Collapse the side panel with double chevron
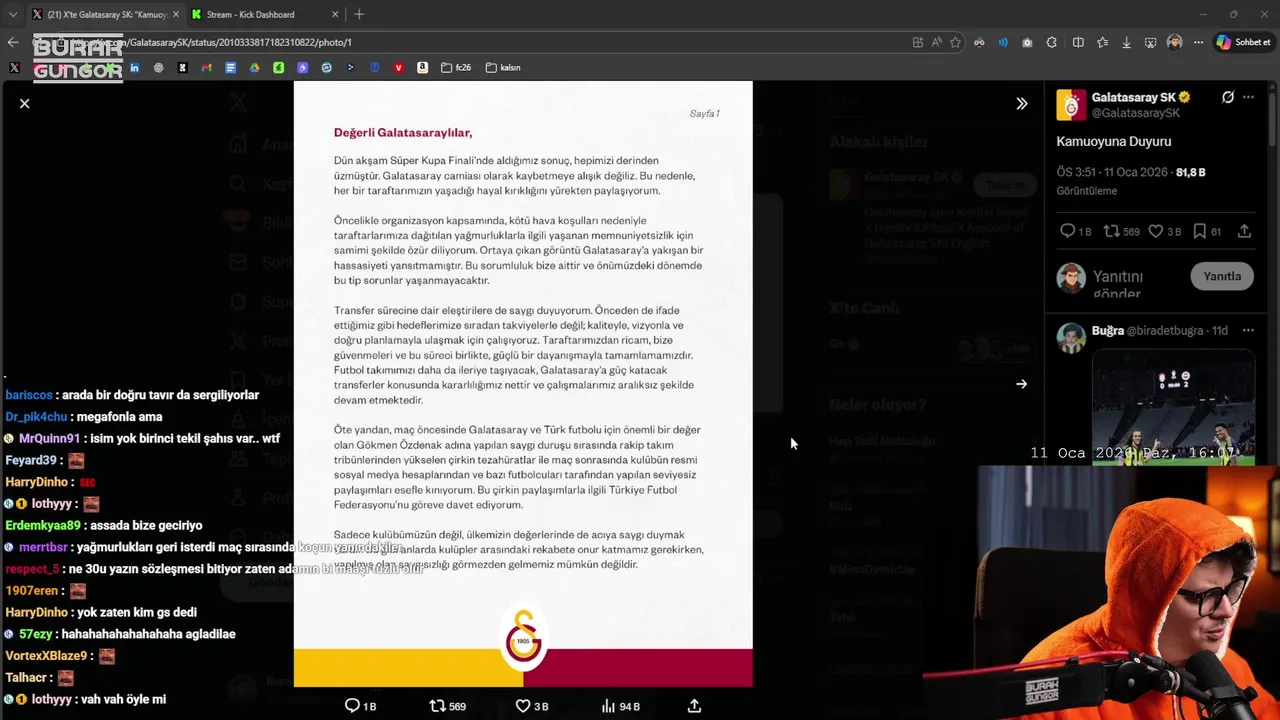Image resolution: width=1280 pixels, height=720 pixels. tap(1021, 104)
